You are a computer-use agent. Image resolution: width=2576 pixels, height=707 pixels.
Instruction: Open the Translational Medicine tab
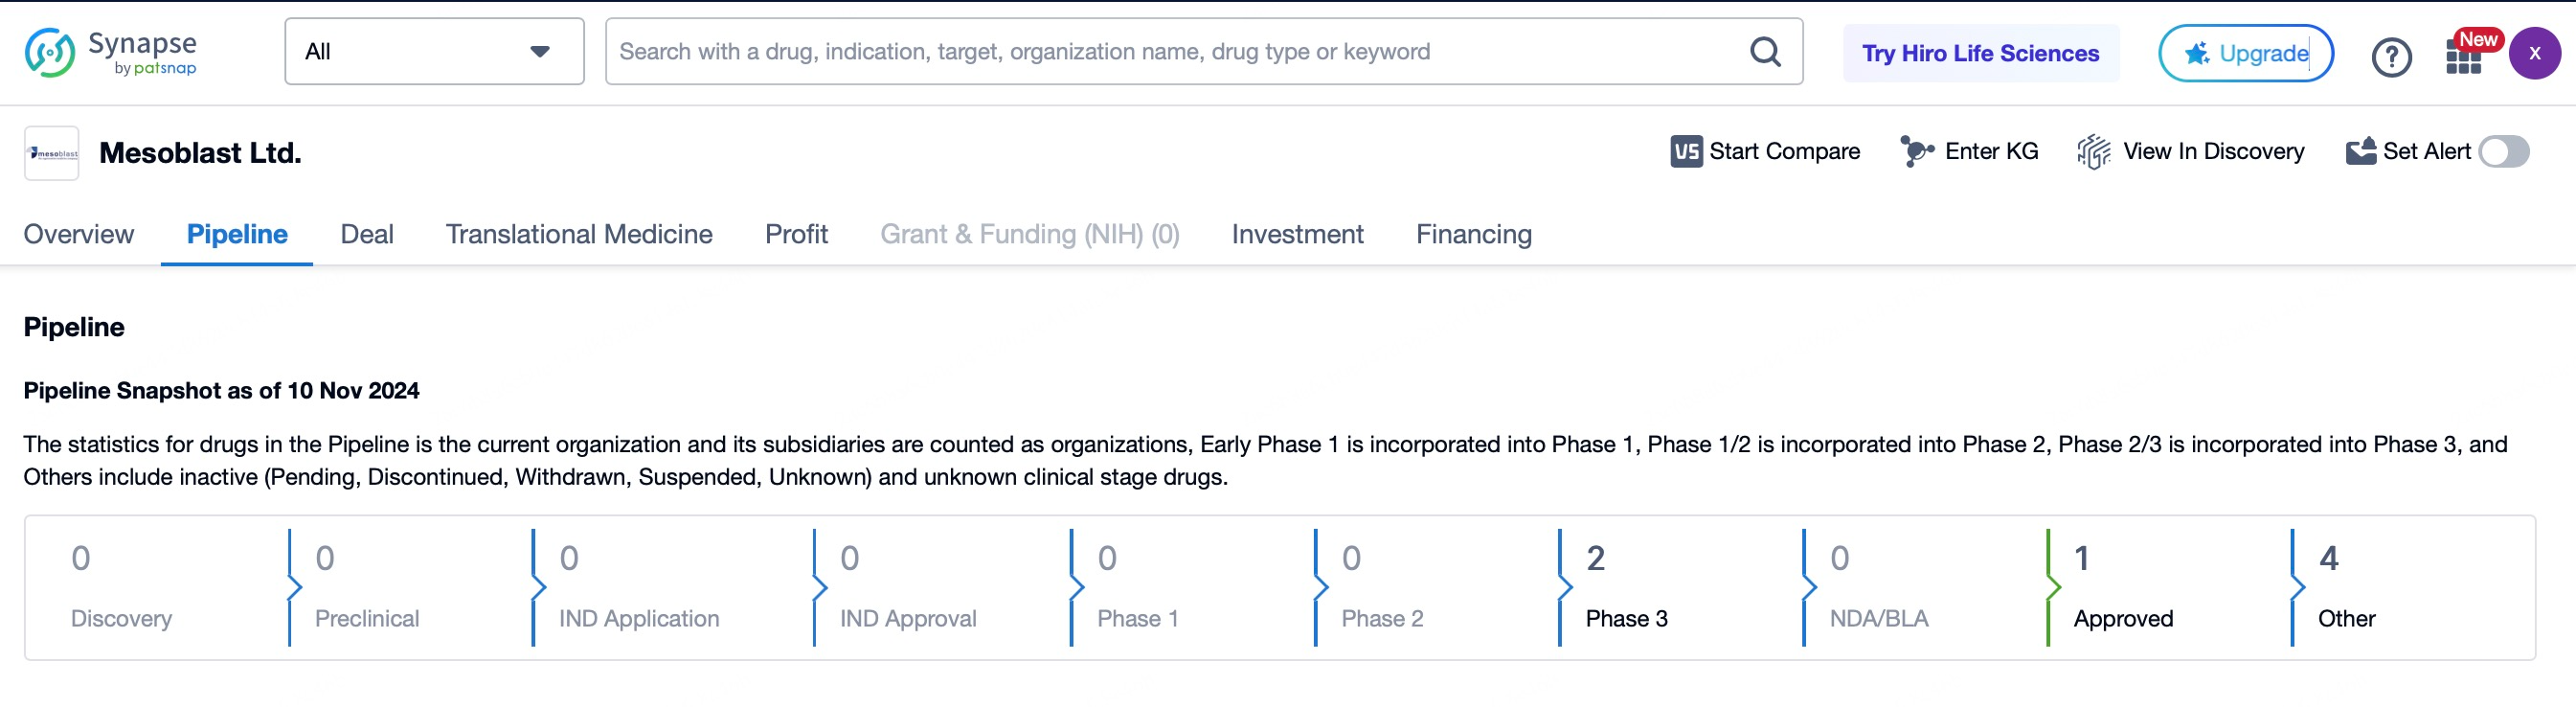coord(578,234)
